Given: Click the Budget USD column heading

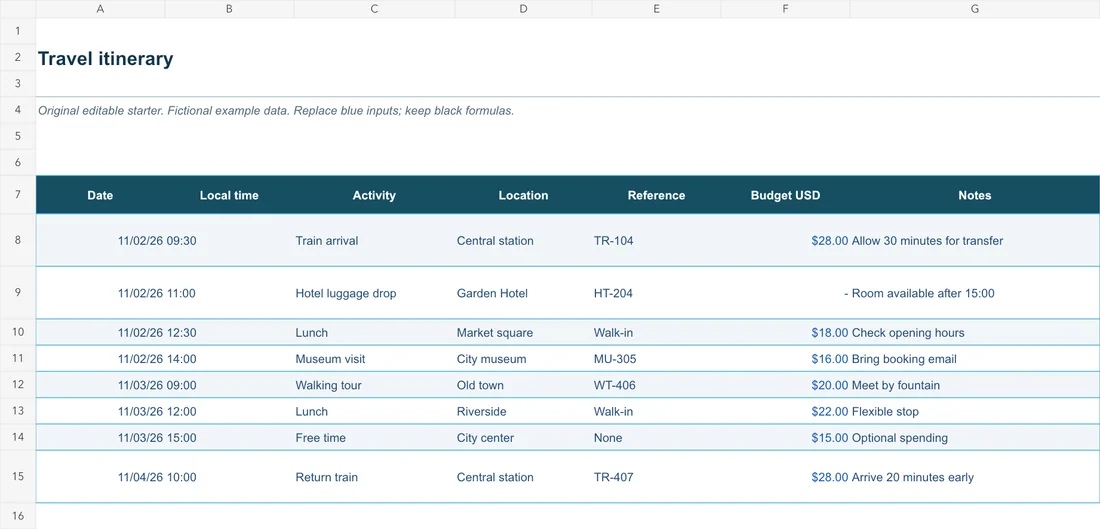Looking at the screenshot, I should click(x=785, y=195).
